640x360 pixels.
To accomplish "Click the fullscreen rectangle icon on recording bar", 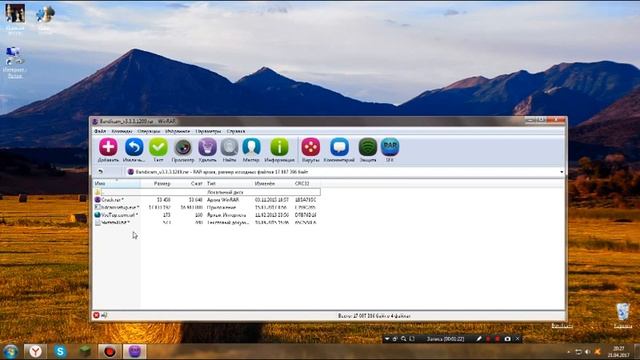I will (412, 339).
